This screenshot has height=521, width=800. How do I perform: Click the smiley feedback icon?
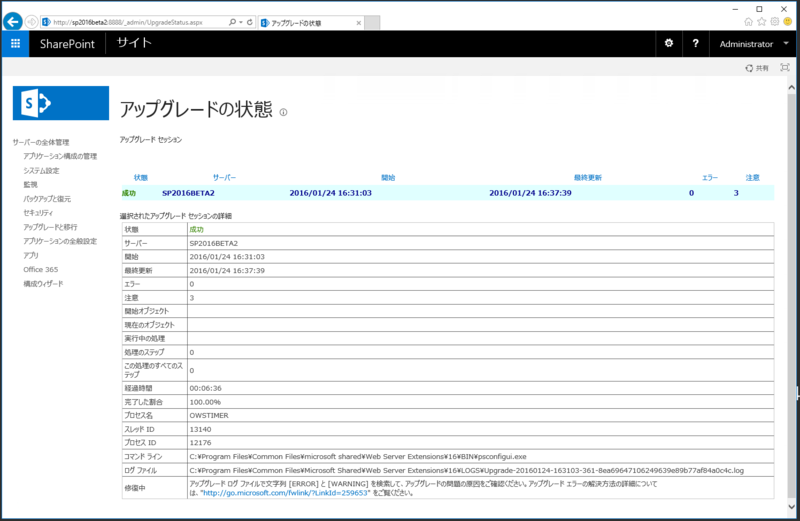[x=788, y=21]
